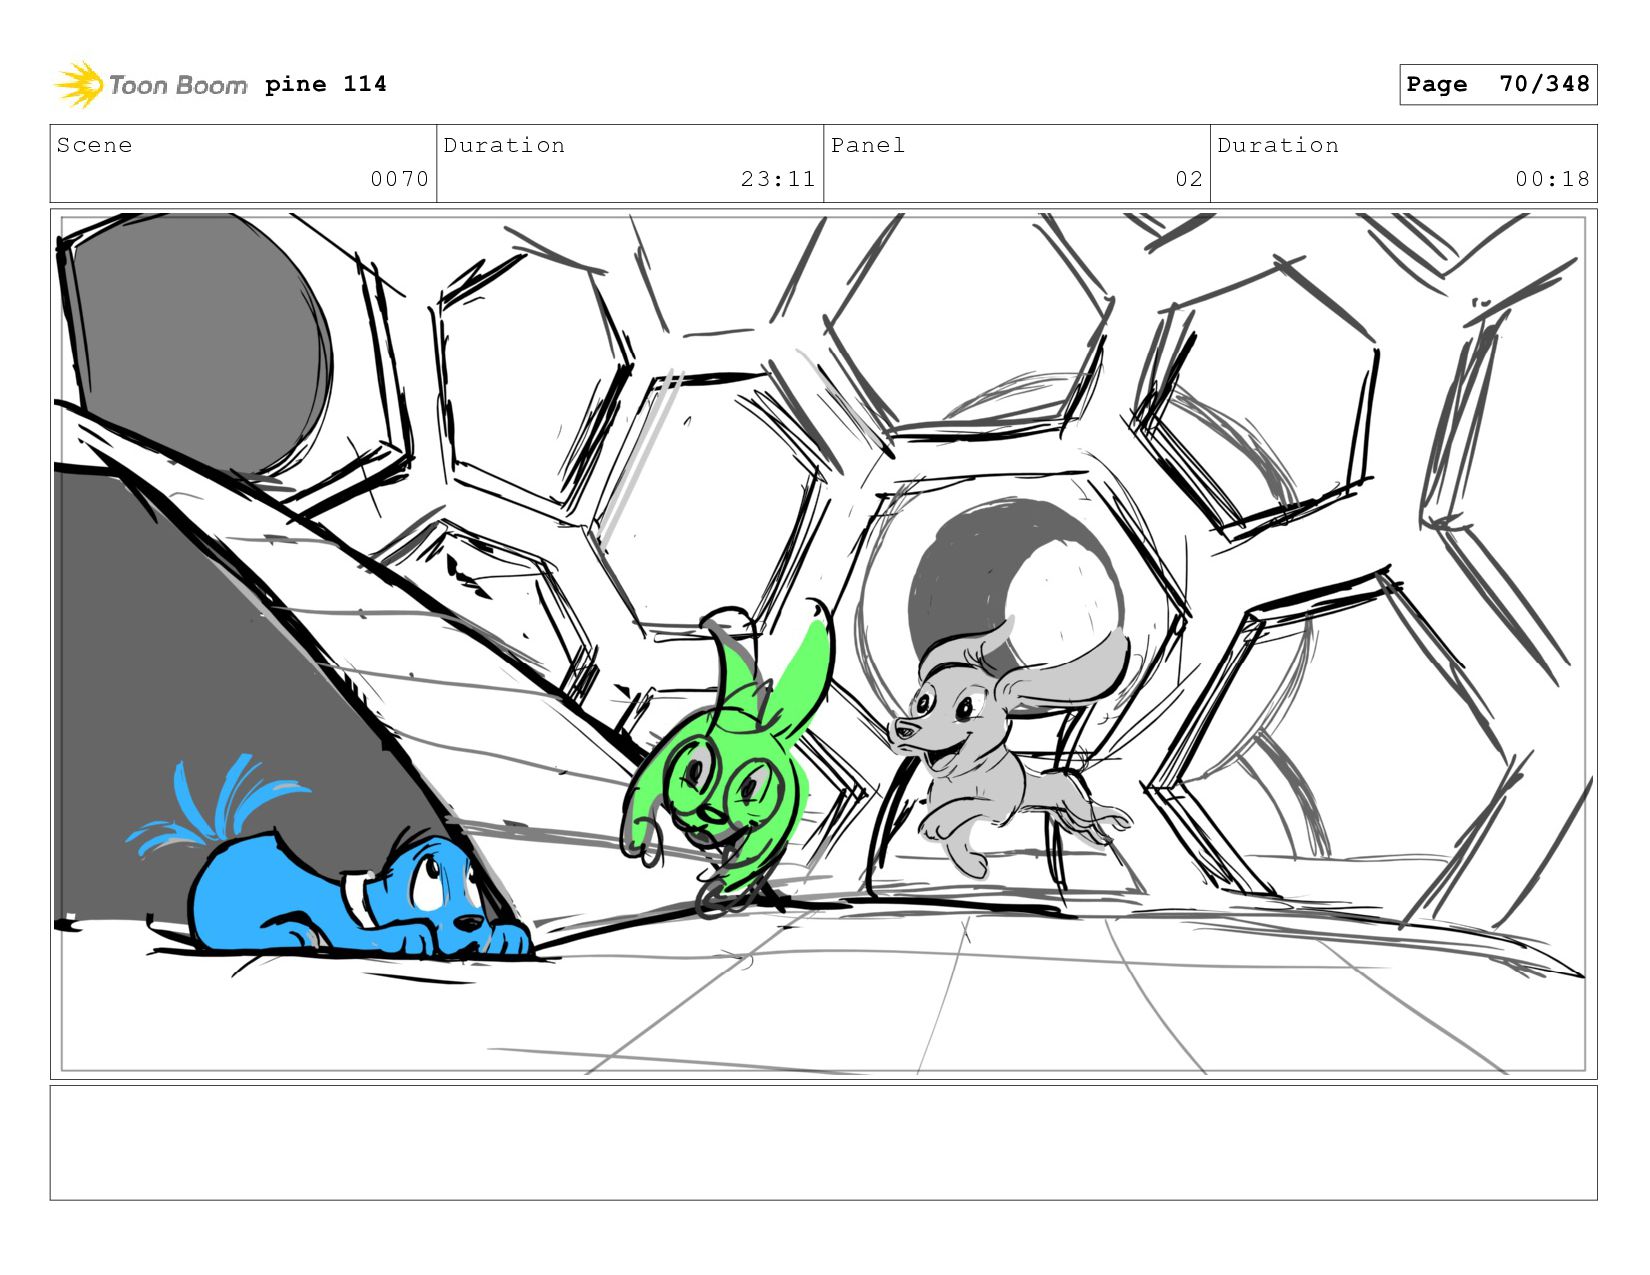This screenshot has height=1275, width=1650.
Task: Click the 'Panel' header label
Action: [x=868, y=145]
